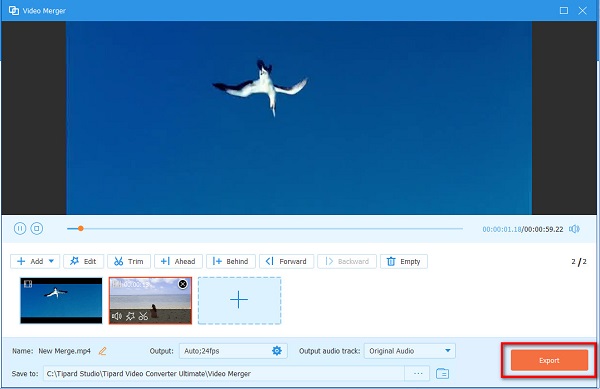Screen dimensions: 600x389
Task: Open the Trim tool
Action: point(129,261)
